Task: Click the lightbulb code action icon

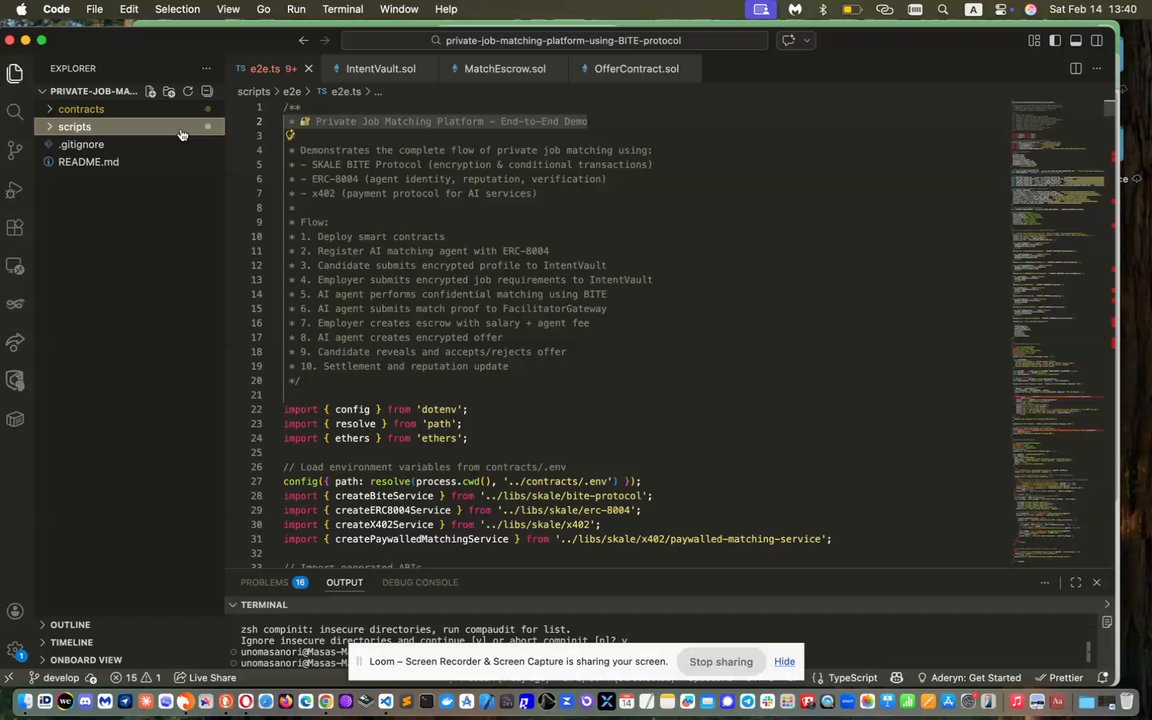Action: point(290,135)
